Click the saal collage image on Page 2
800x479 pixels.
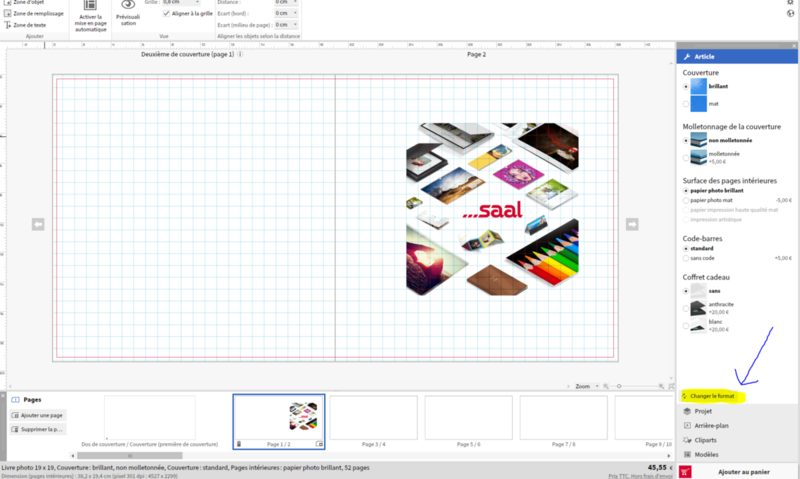pos(492,209)
